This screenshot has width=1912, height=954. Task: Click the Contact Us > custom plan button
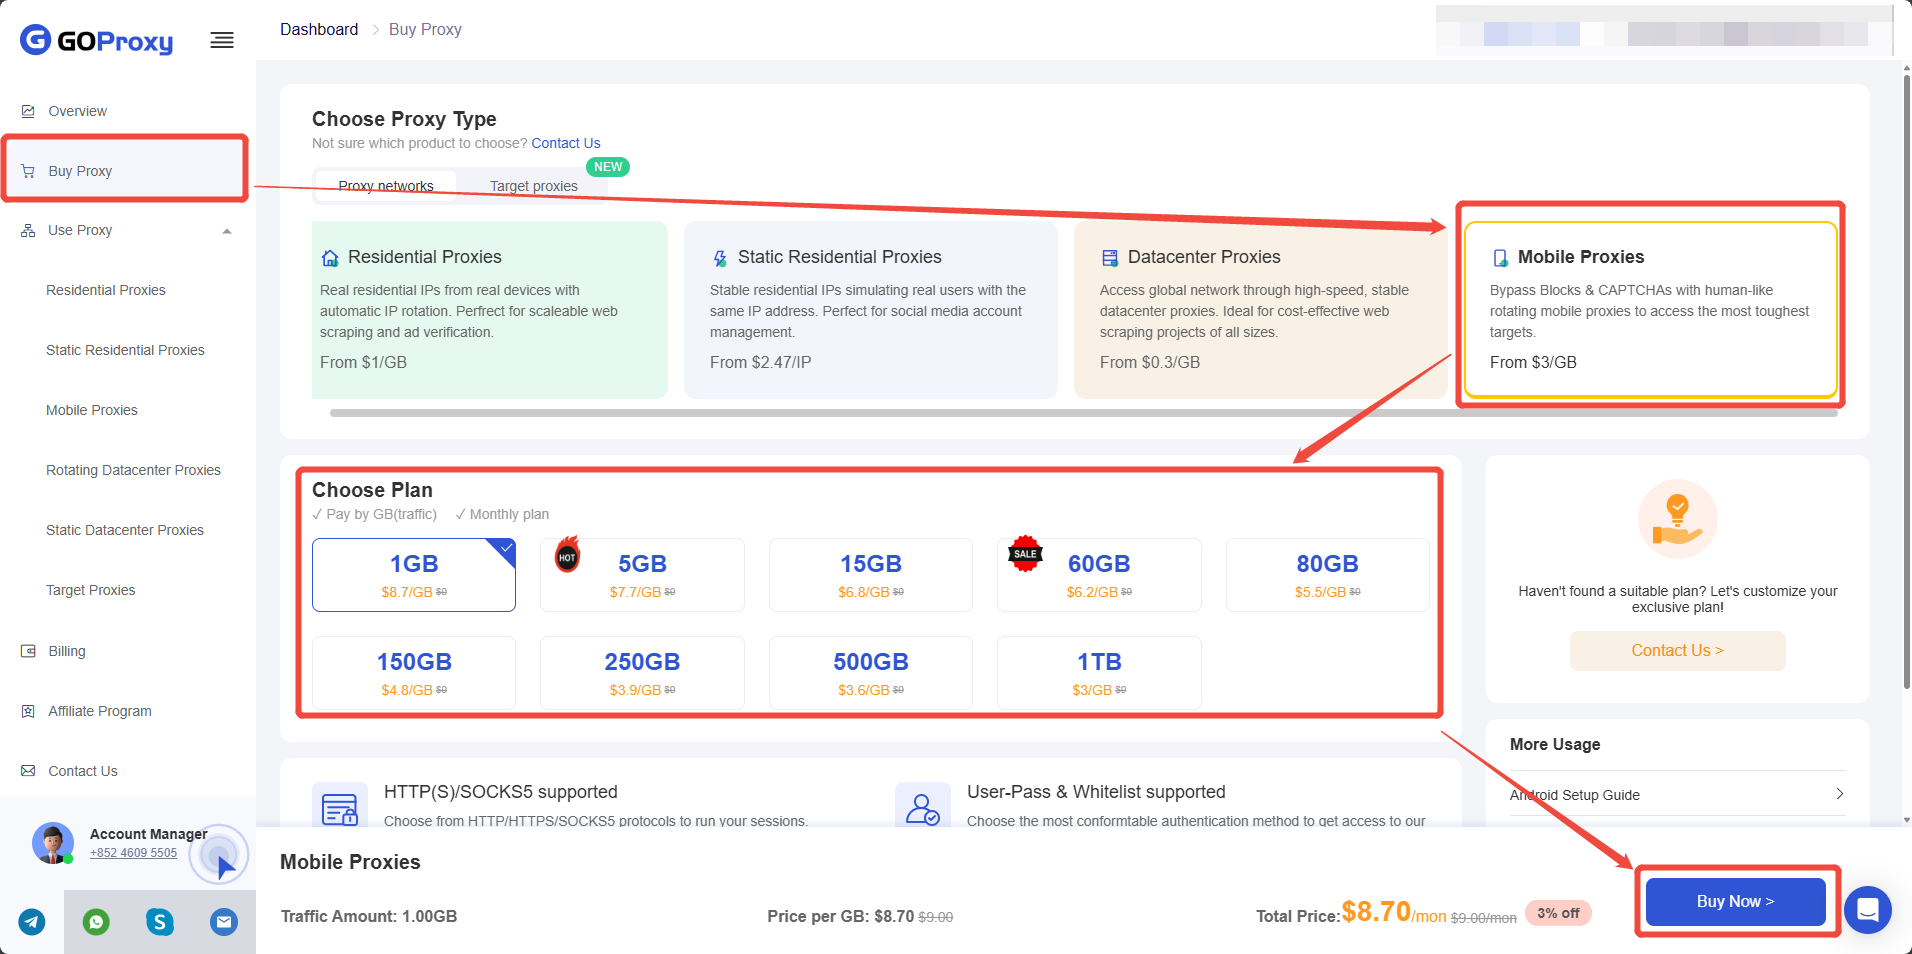coord(1678,651)
